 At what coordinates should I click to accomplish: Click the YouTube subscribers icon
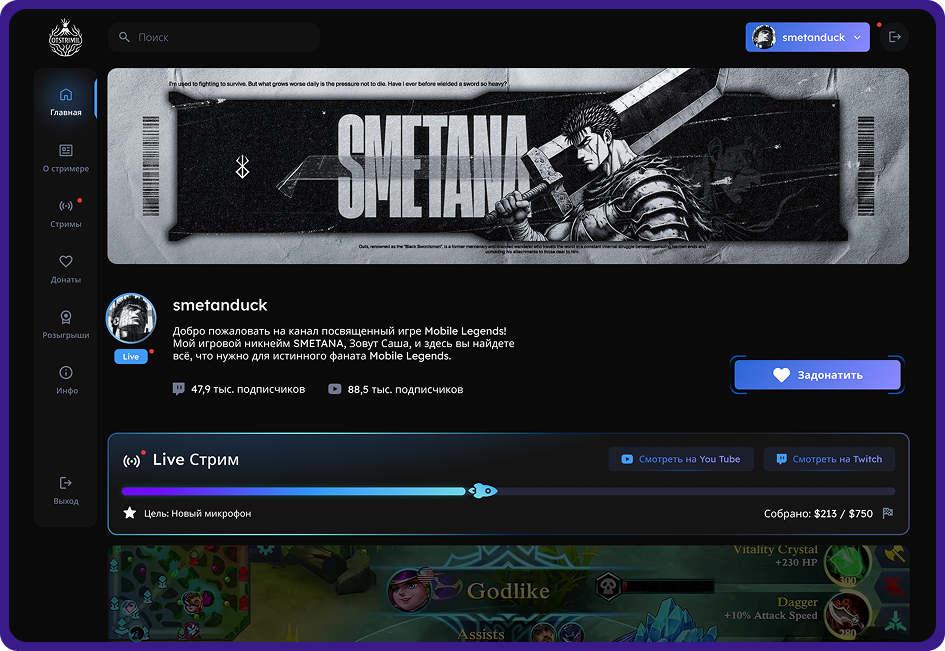(334, 389)
